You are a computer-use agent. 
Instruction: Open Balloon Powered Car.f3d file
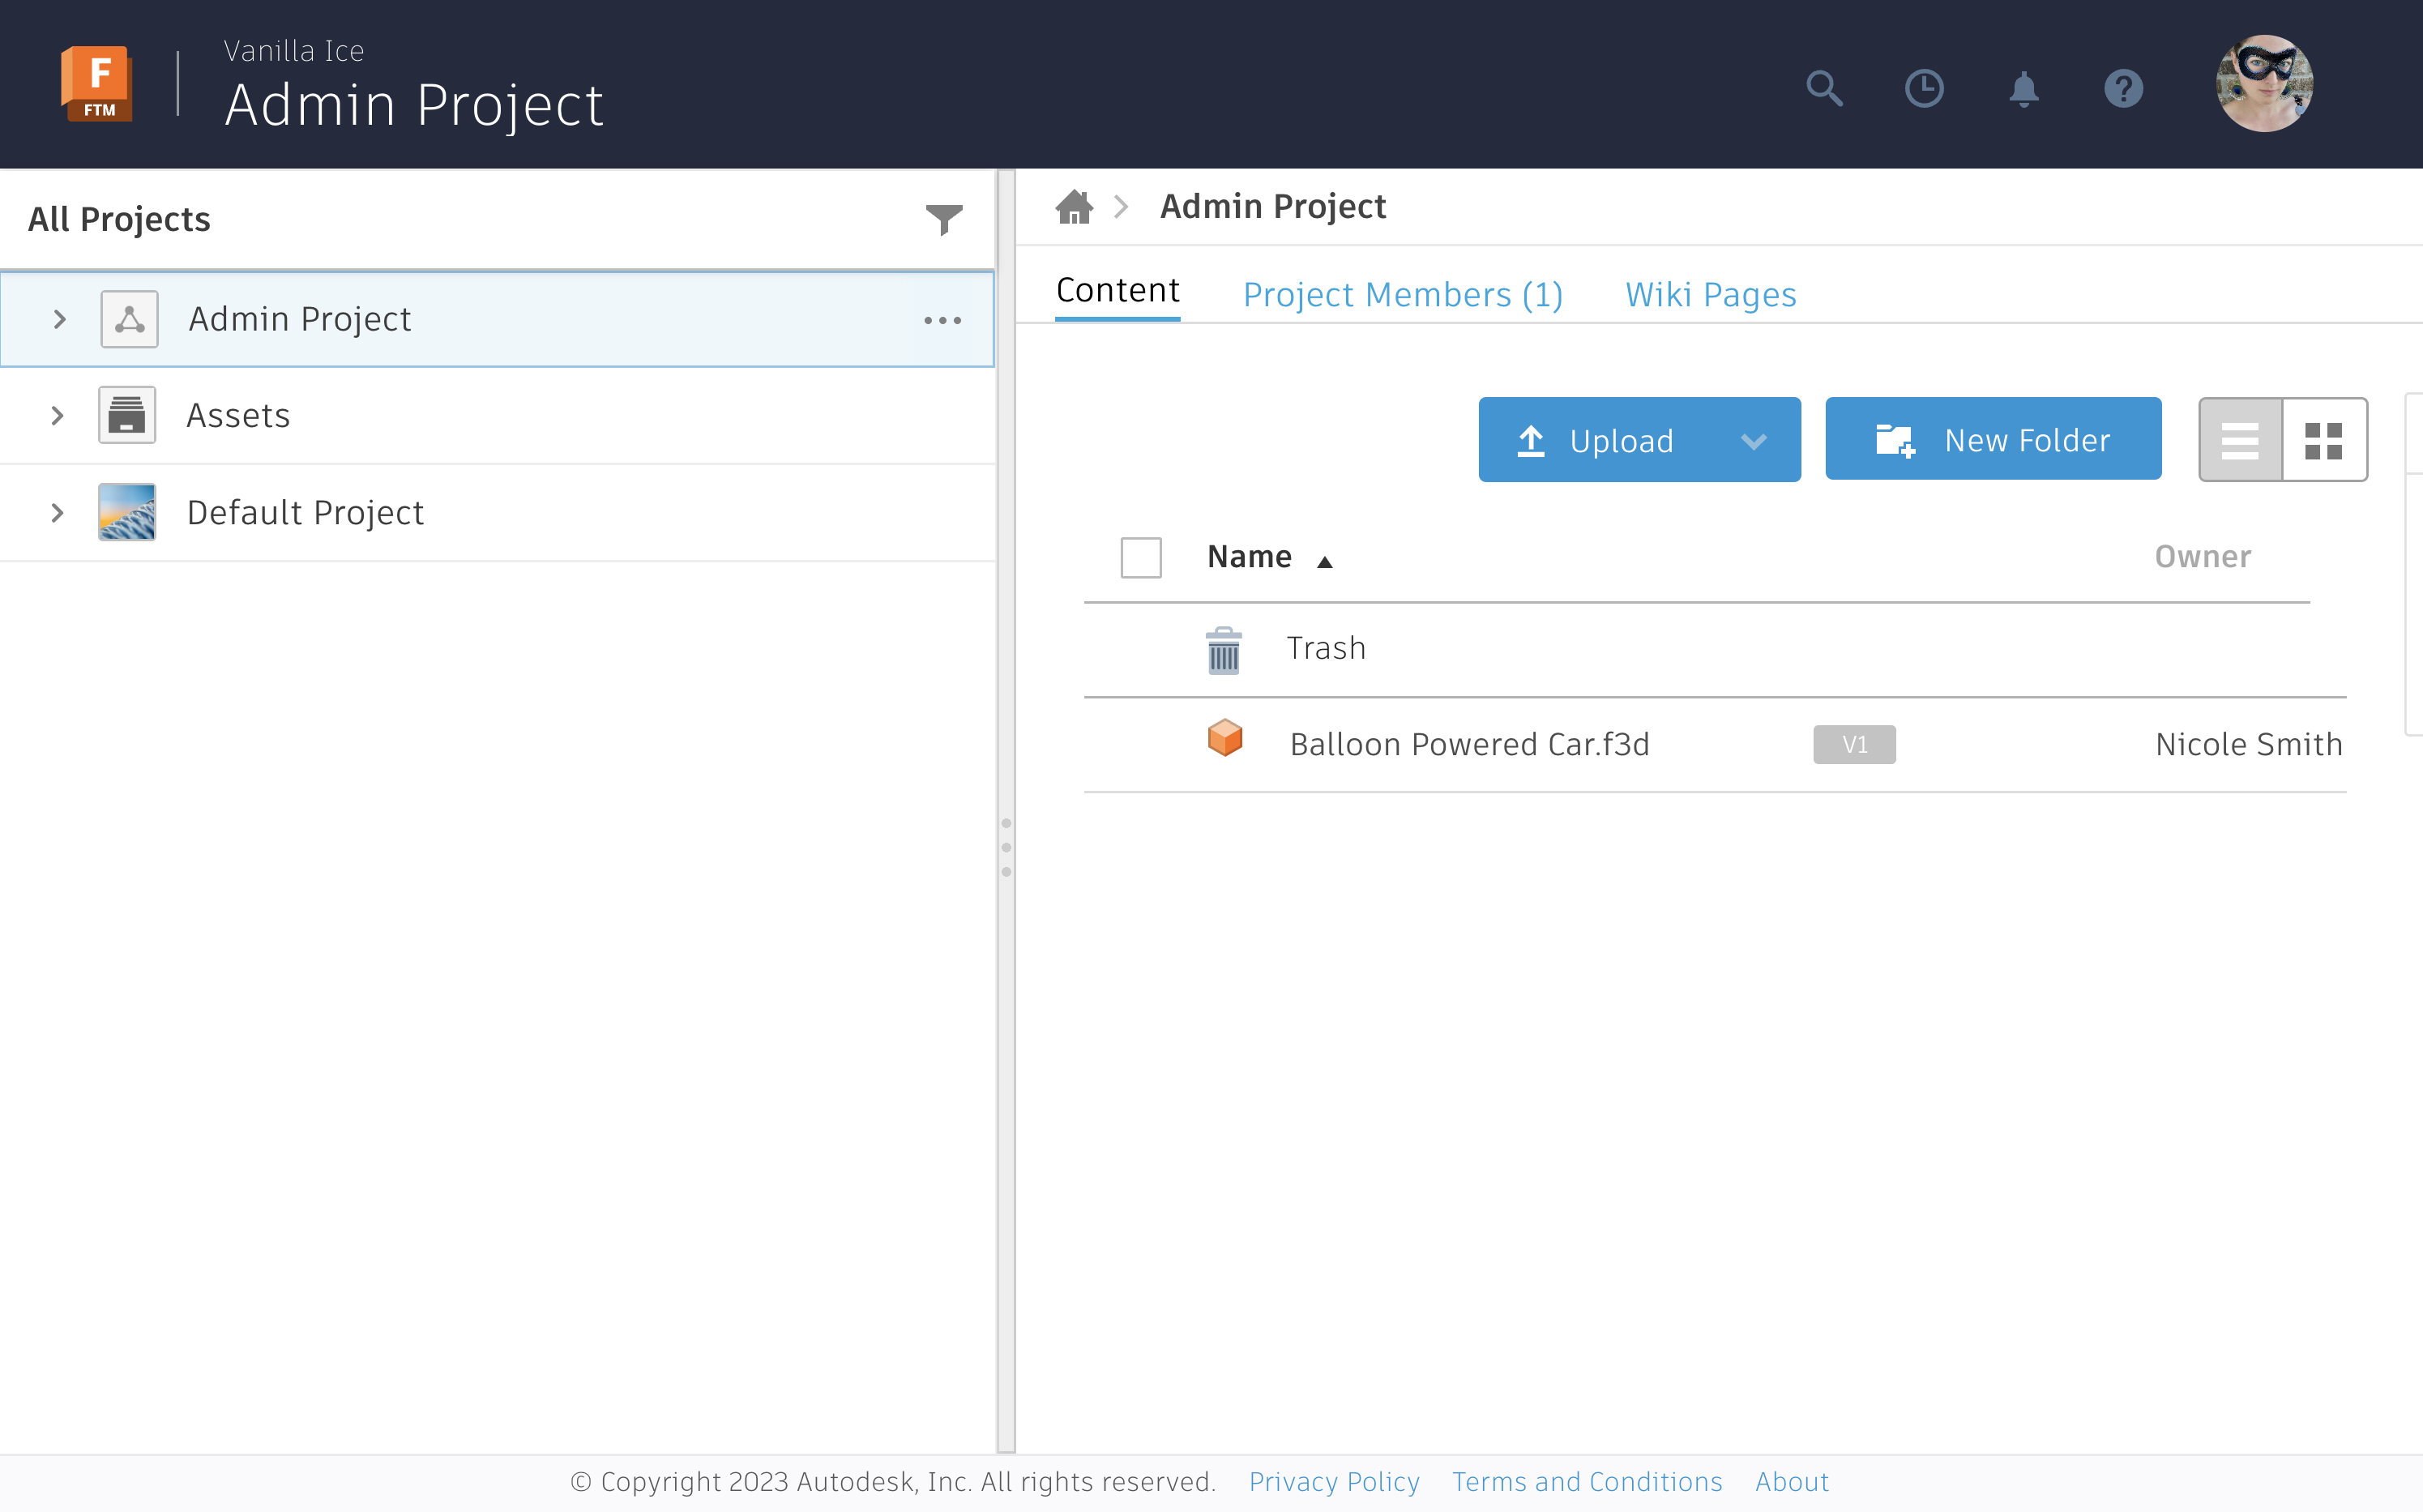coord(1469,744)
